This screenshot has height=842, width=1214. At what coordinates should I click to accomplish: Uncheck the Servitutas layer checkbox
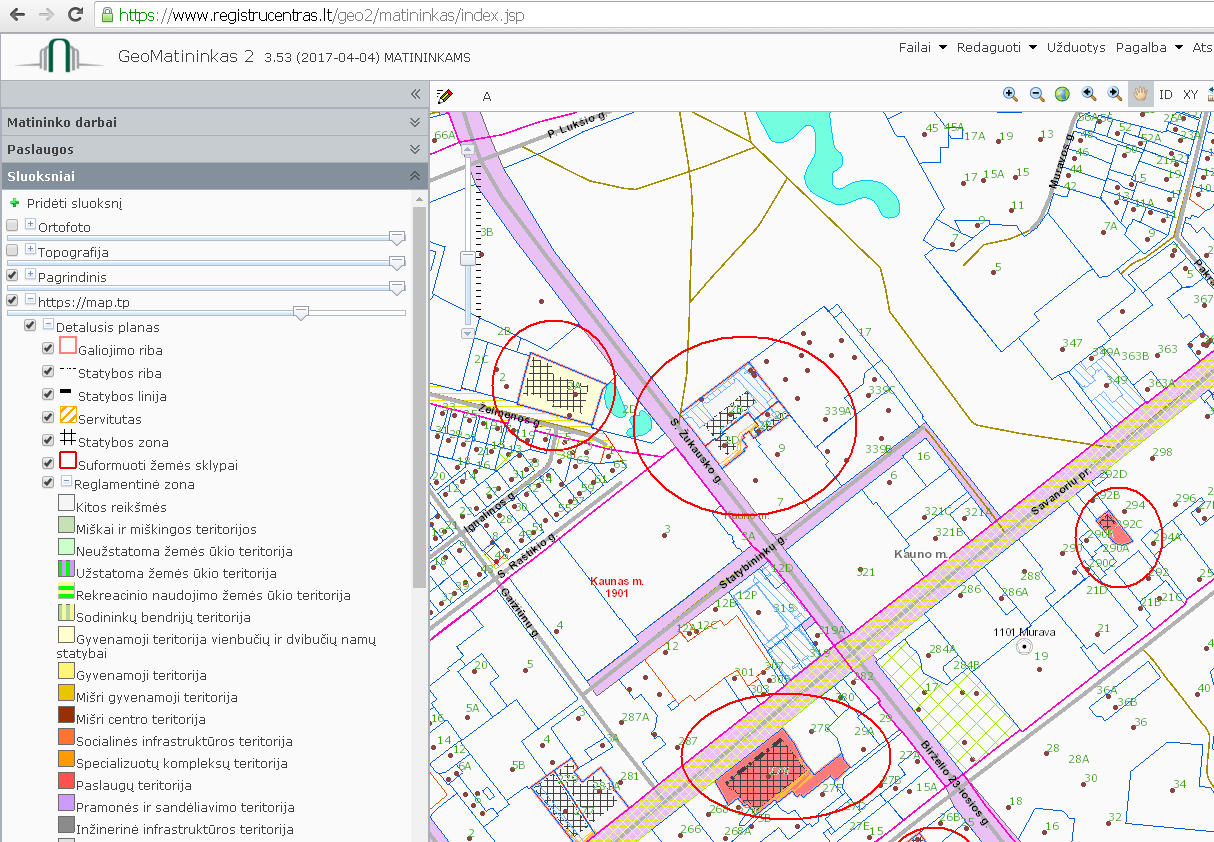[48, 417]
